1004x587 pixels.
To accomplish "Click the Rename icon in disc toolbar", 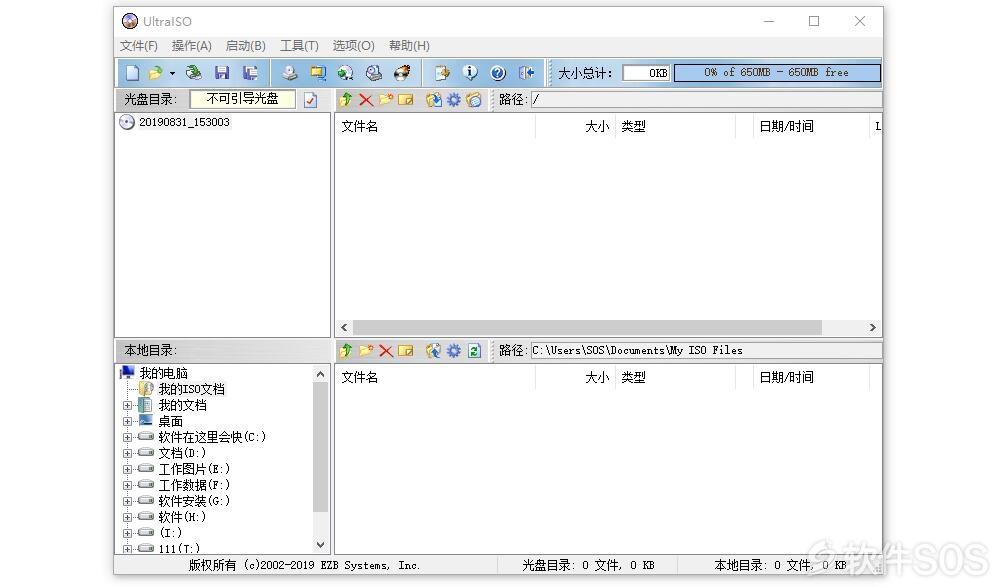I will (405, 99).
